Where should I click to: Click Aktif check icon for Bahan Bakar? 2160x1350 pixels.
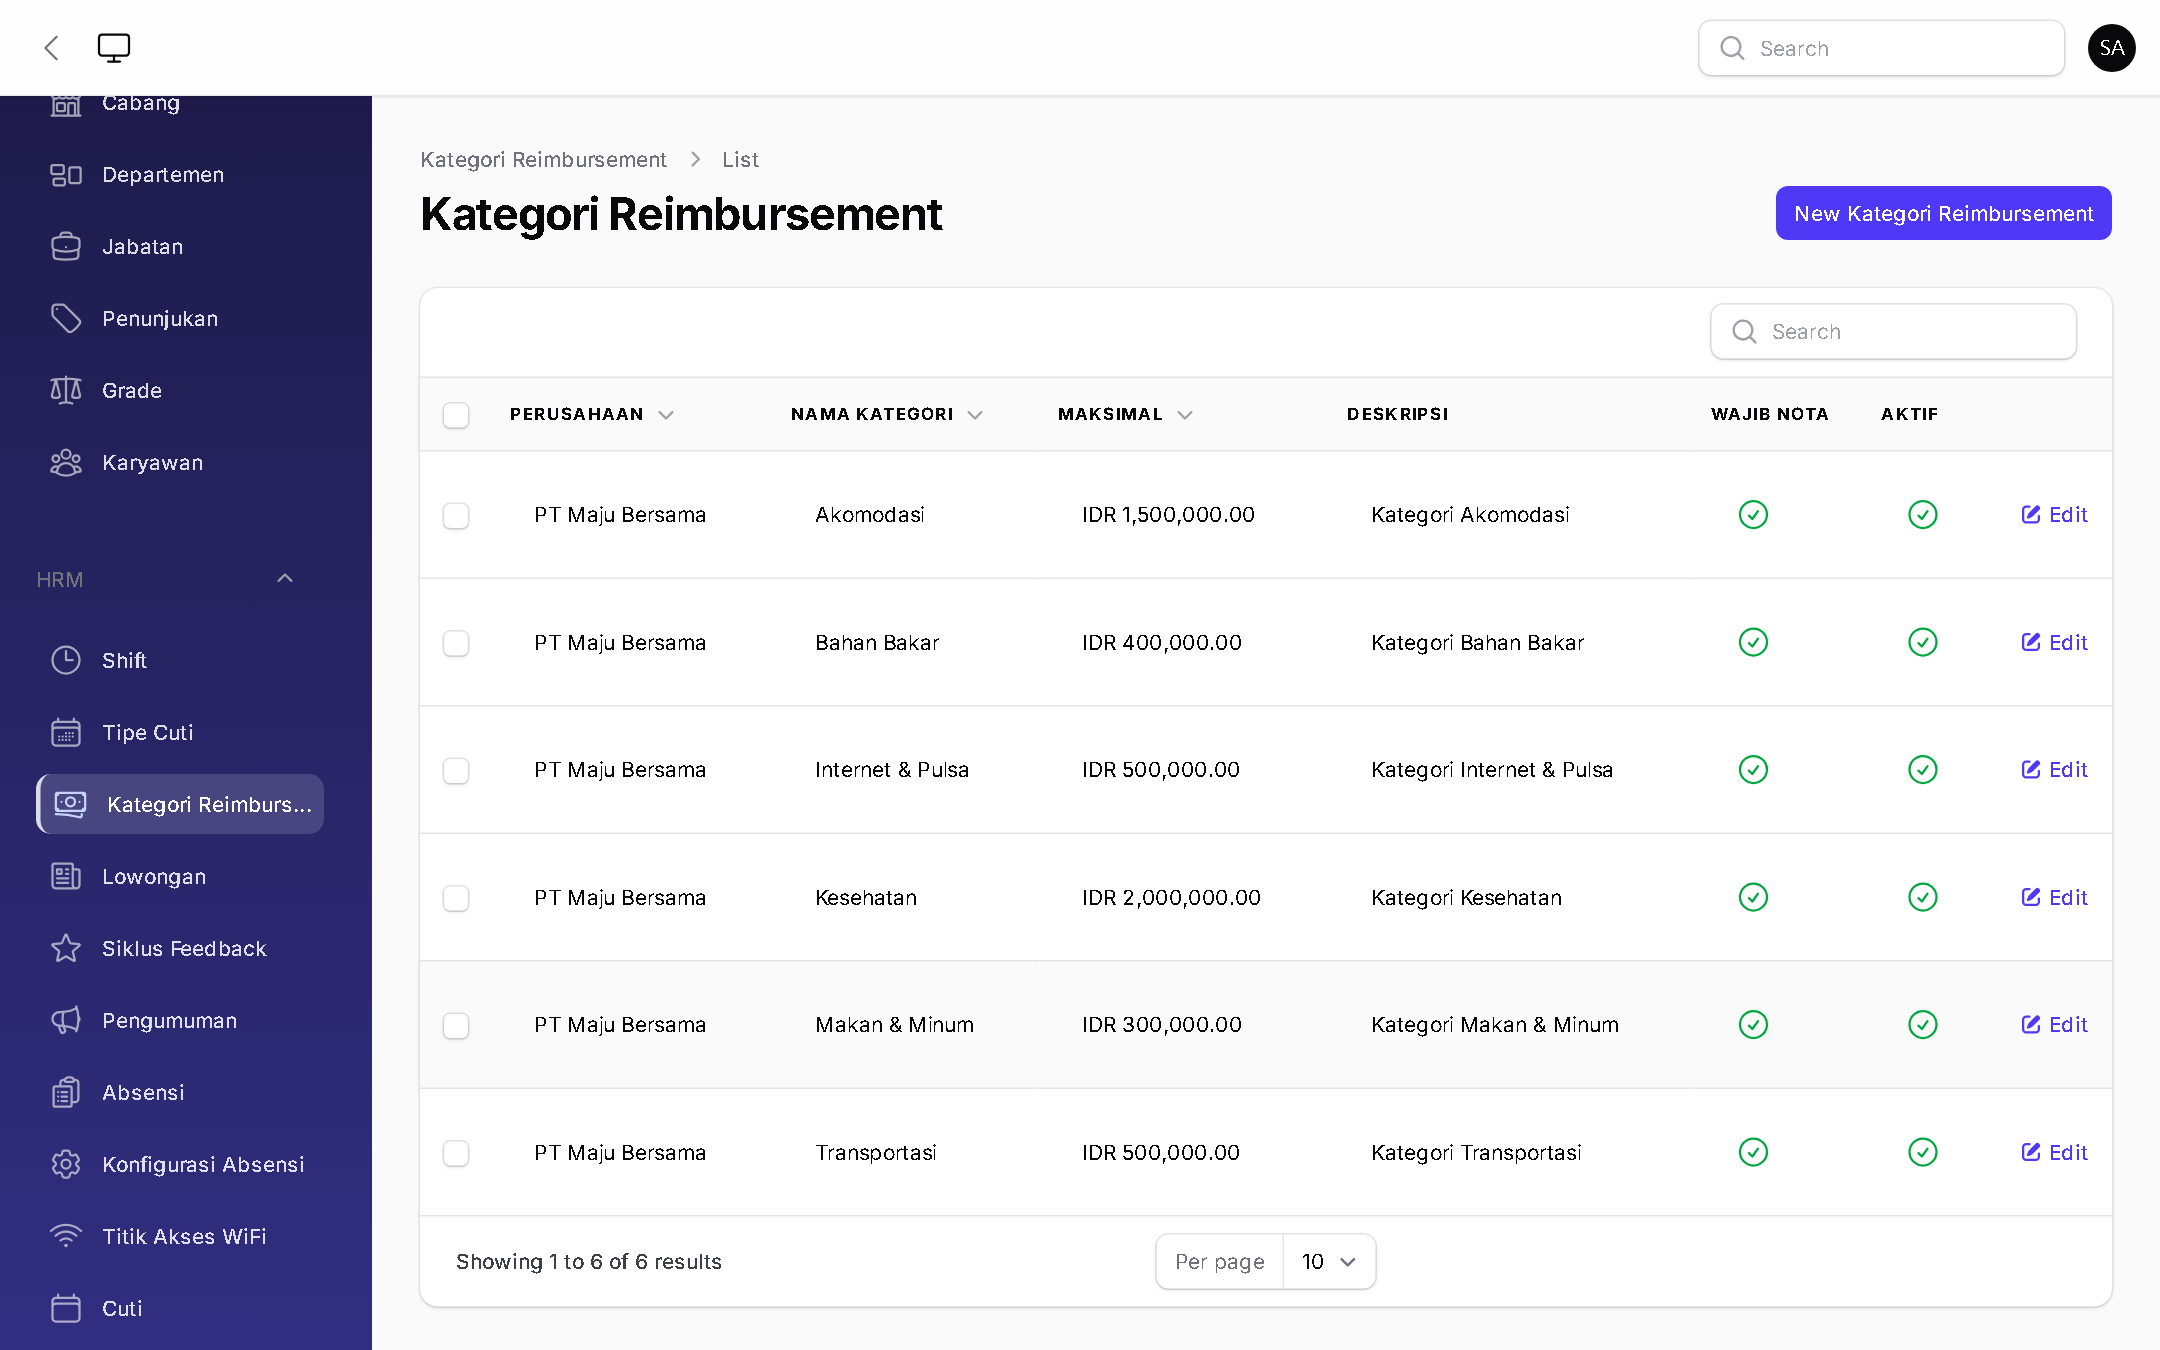[1922, 642]
